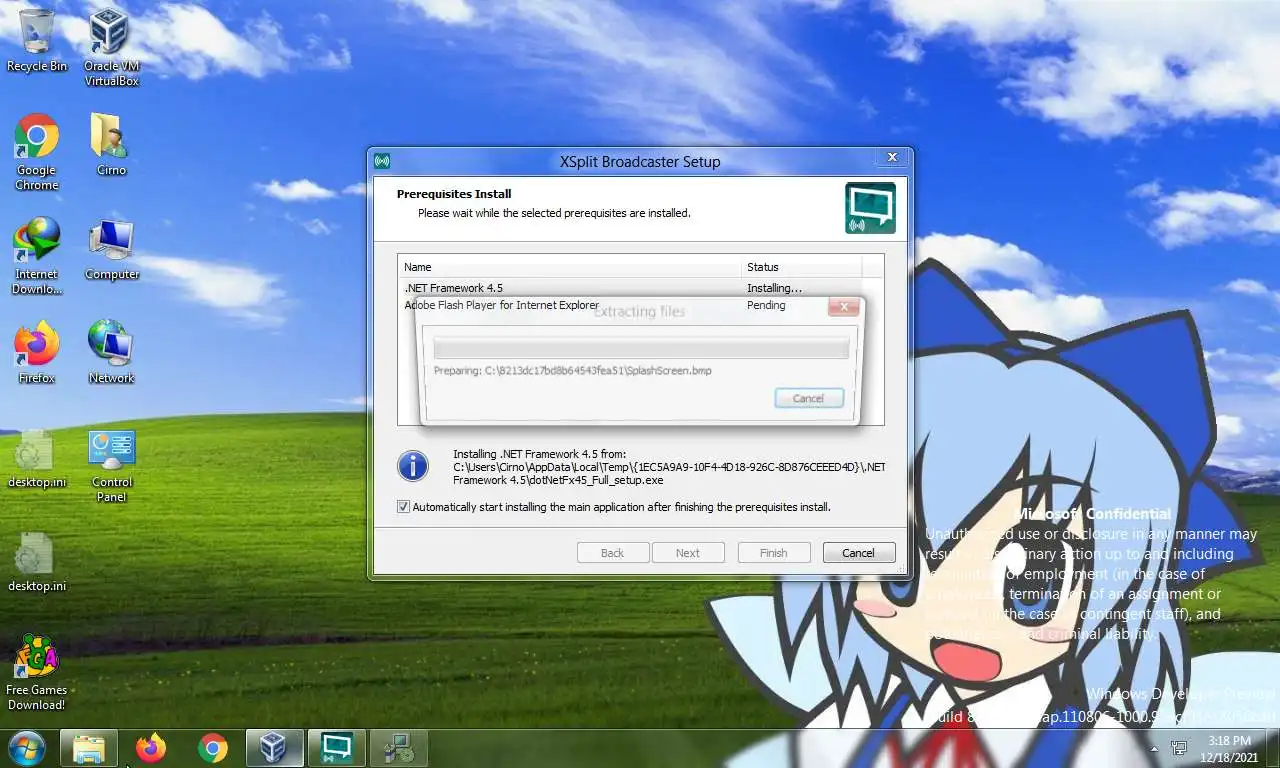Open the Recycle Bin desktop icon

37,40
